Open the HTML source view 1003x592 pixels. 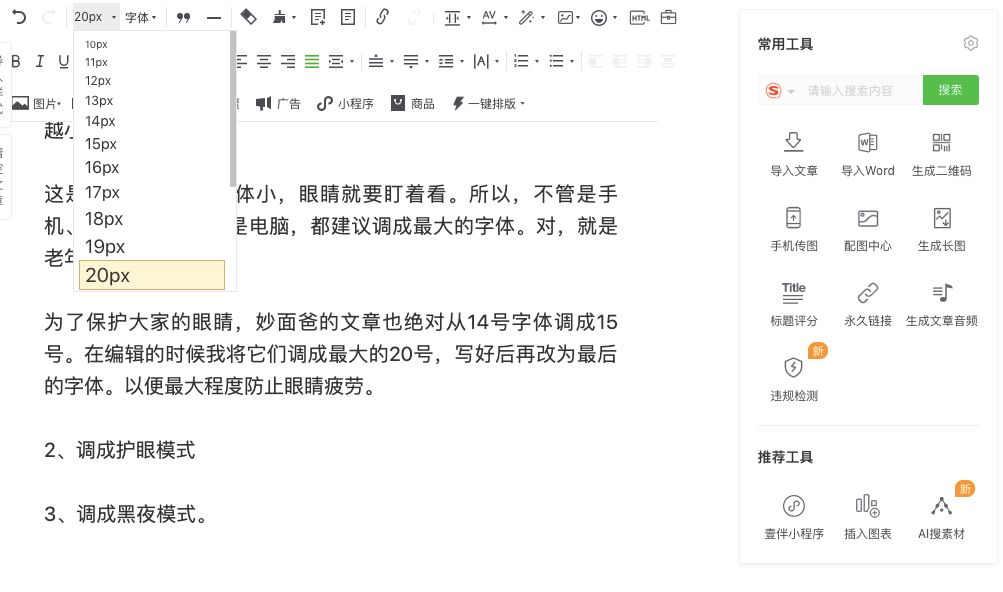(639, 17)
